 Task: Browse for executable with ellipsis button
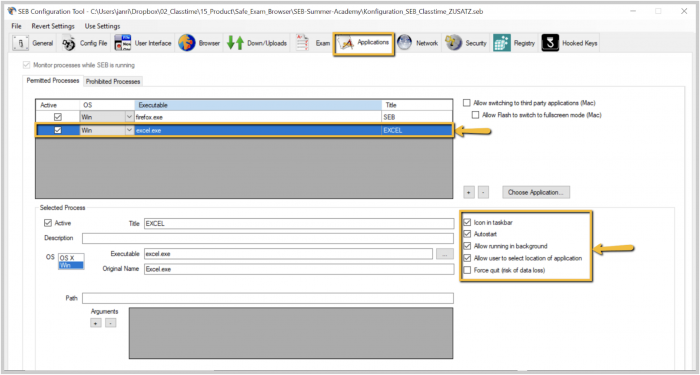coord(445,254)
